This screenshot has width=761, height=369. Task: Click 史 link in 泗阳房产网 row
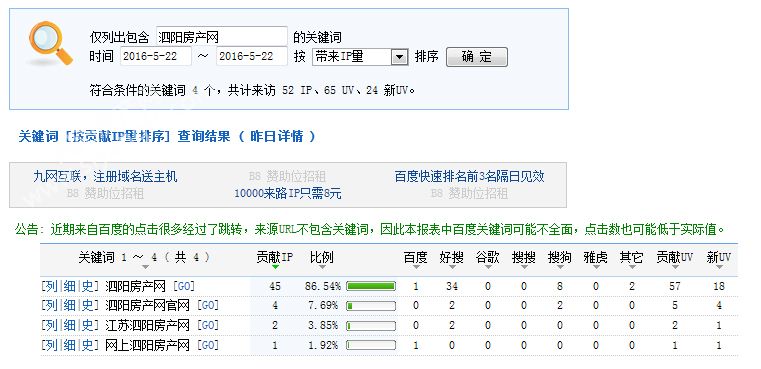pos(88,286)
